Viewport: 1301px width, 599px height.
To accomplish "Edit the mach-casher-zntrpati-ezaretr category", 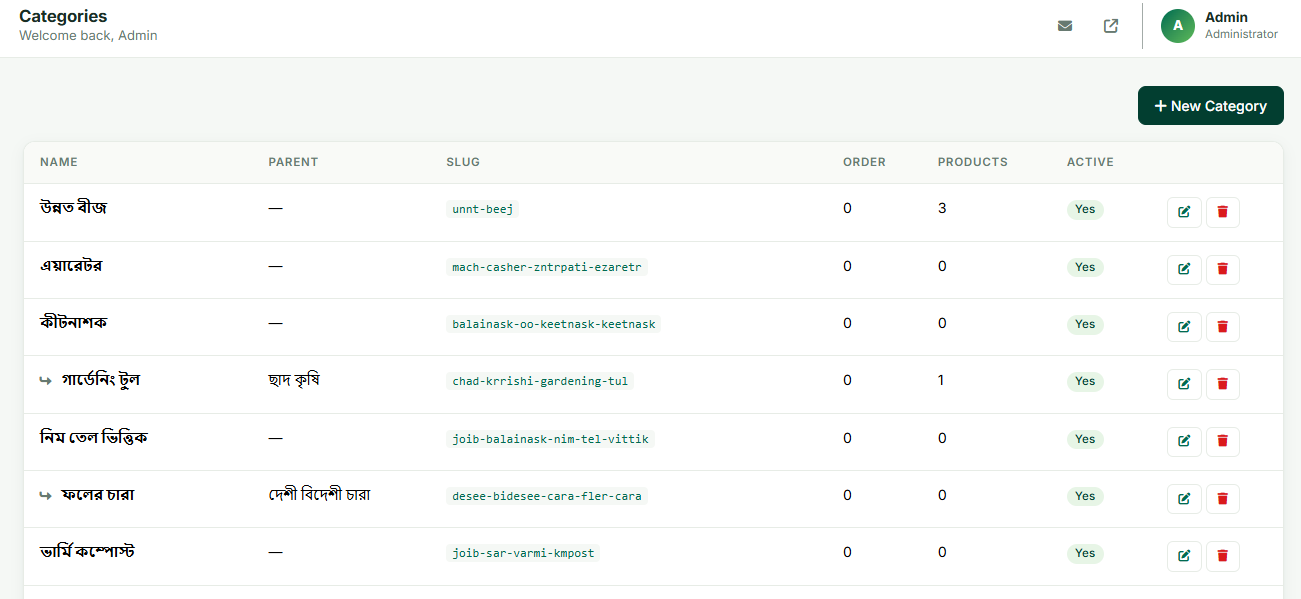I will point(1184,269).
